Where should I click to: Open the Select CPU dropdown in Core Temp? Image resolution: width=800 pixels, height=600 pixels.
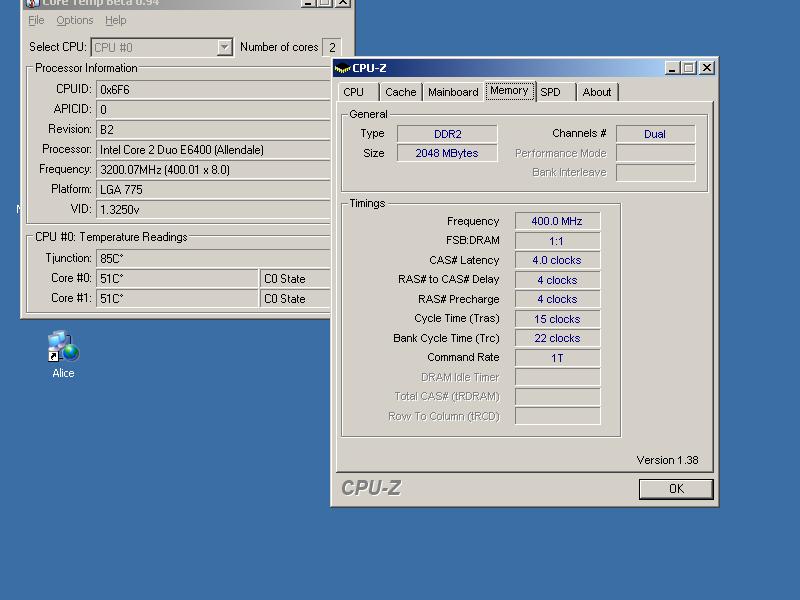point(224,47)
